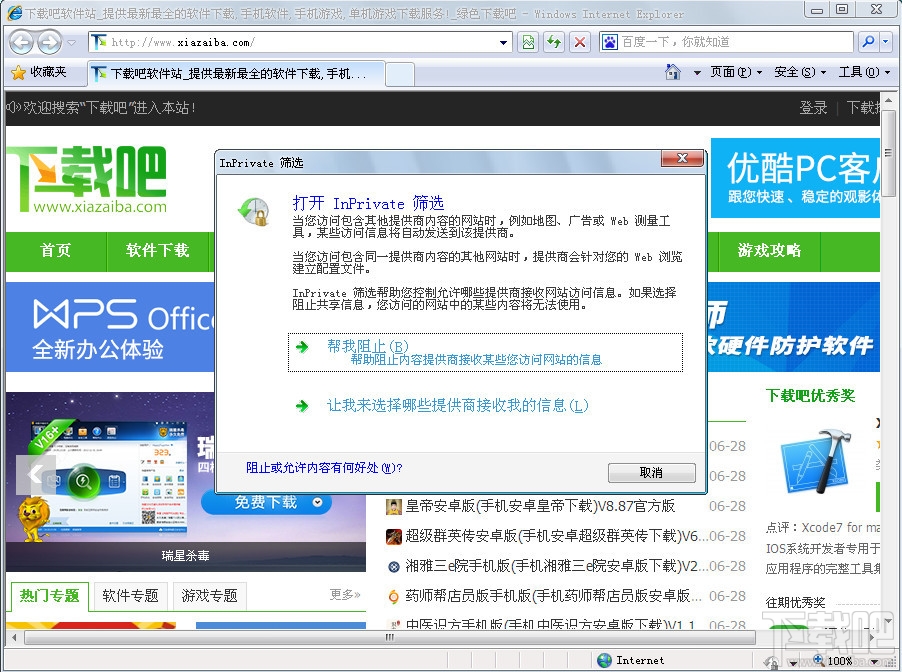This screenshot has height=672, width=902.
Task: Select the 软件下载 navigation menu item
Action: 159,252
